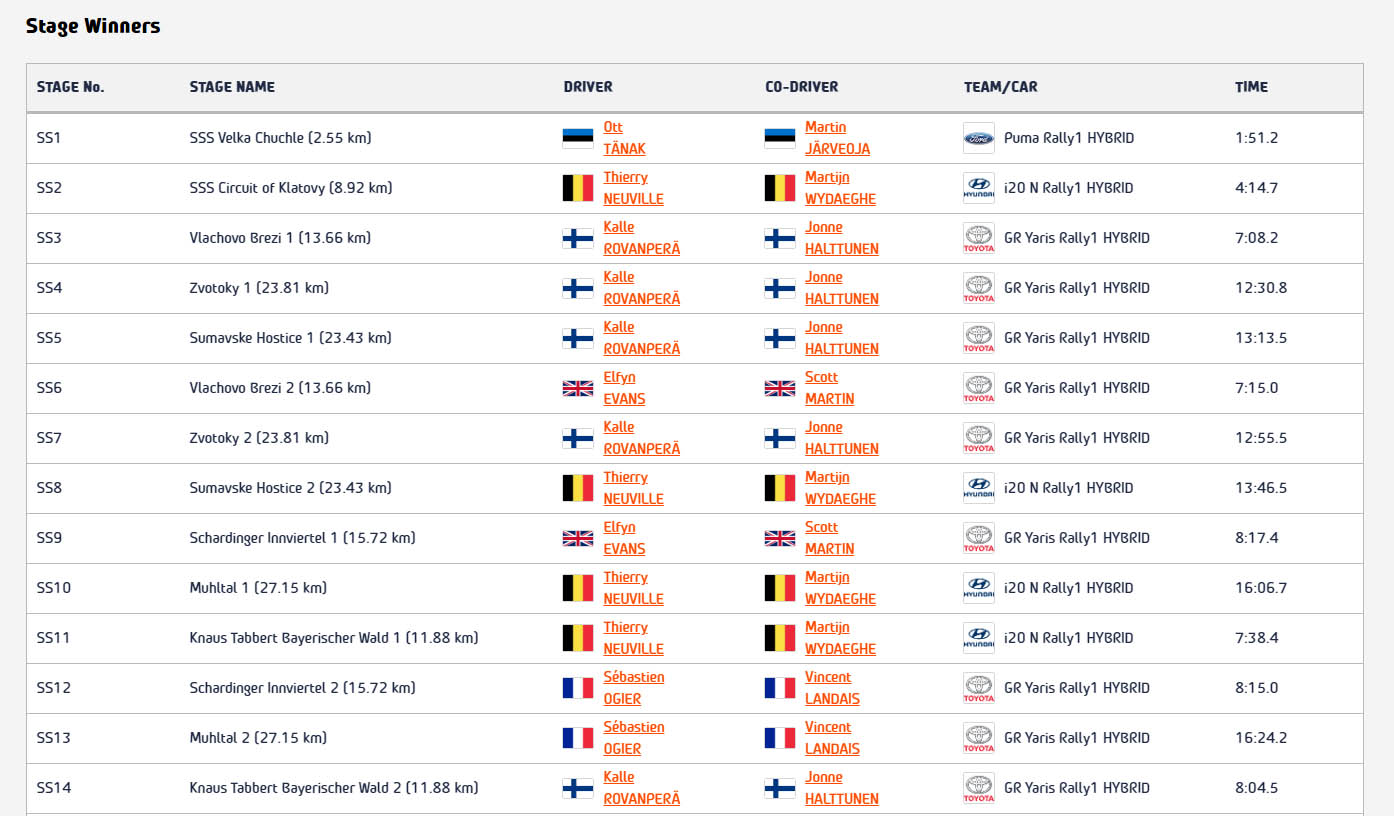Click Belgian flag beside SS2 Thierry Neuville
This screenshot has width=1394, height=816.
click(x=578, y=188)
